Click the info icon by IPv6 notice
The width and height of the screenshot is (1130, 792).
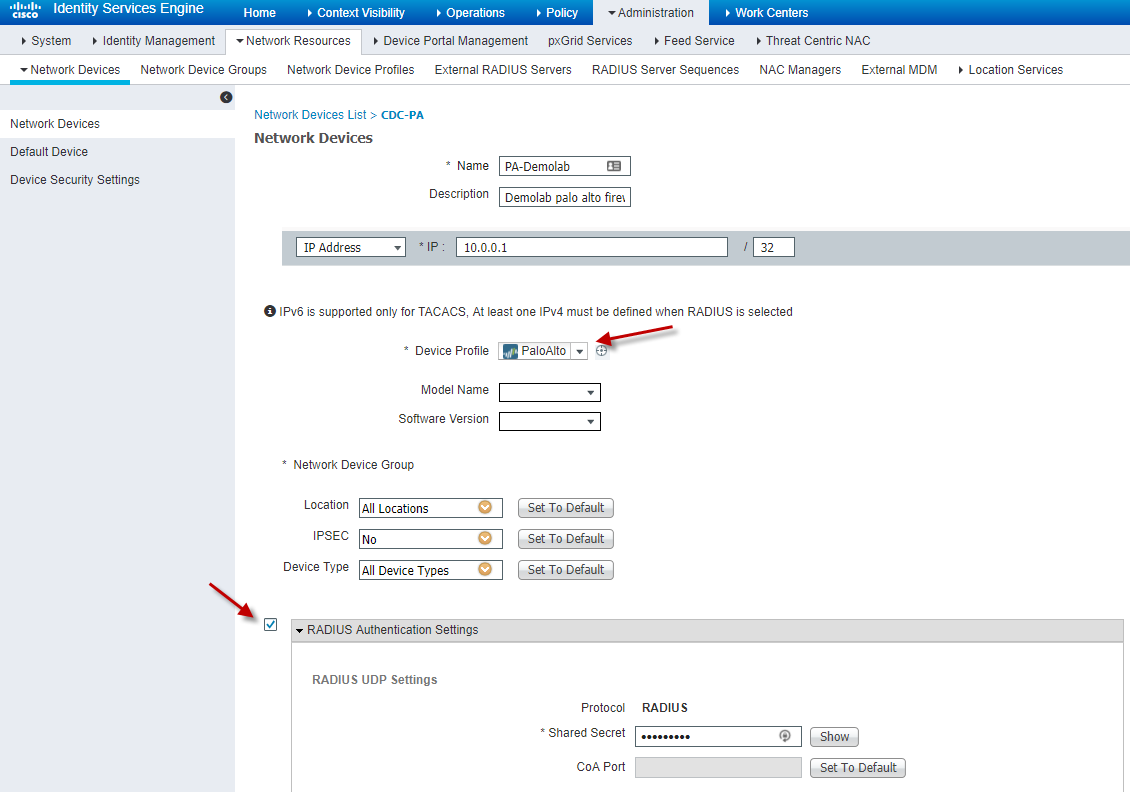(270, 311)
